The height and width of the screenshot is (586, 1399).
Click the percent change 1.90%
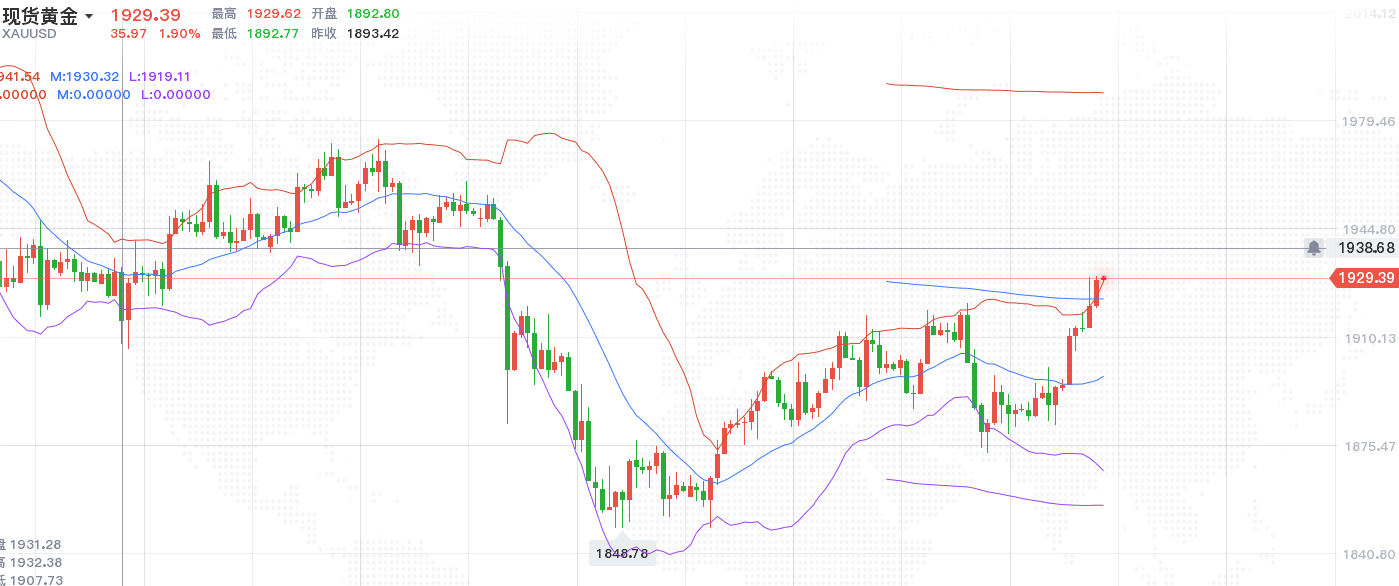tap(180, 33)
